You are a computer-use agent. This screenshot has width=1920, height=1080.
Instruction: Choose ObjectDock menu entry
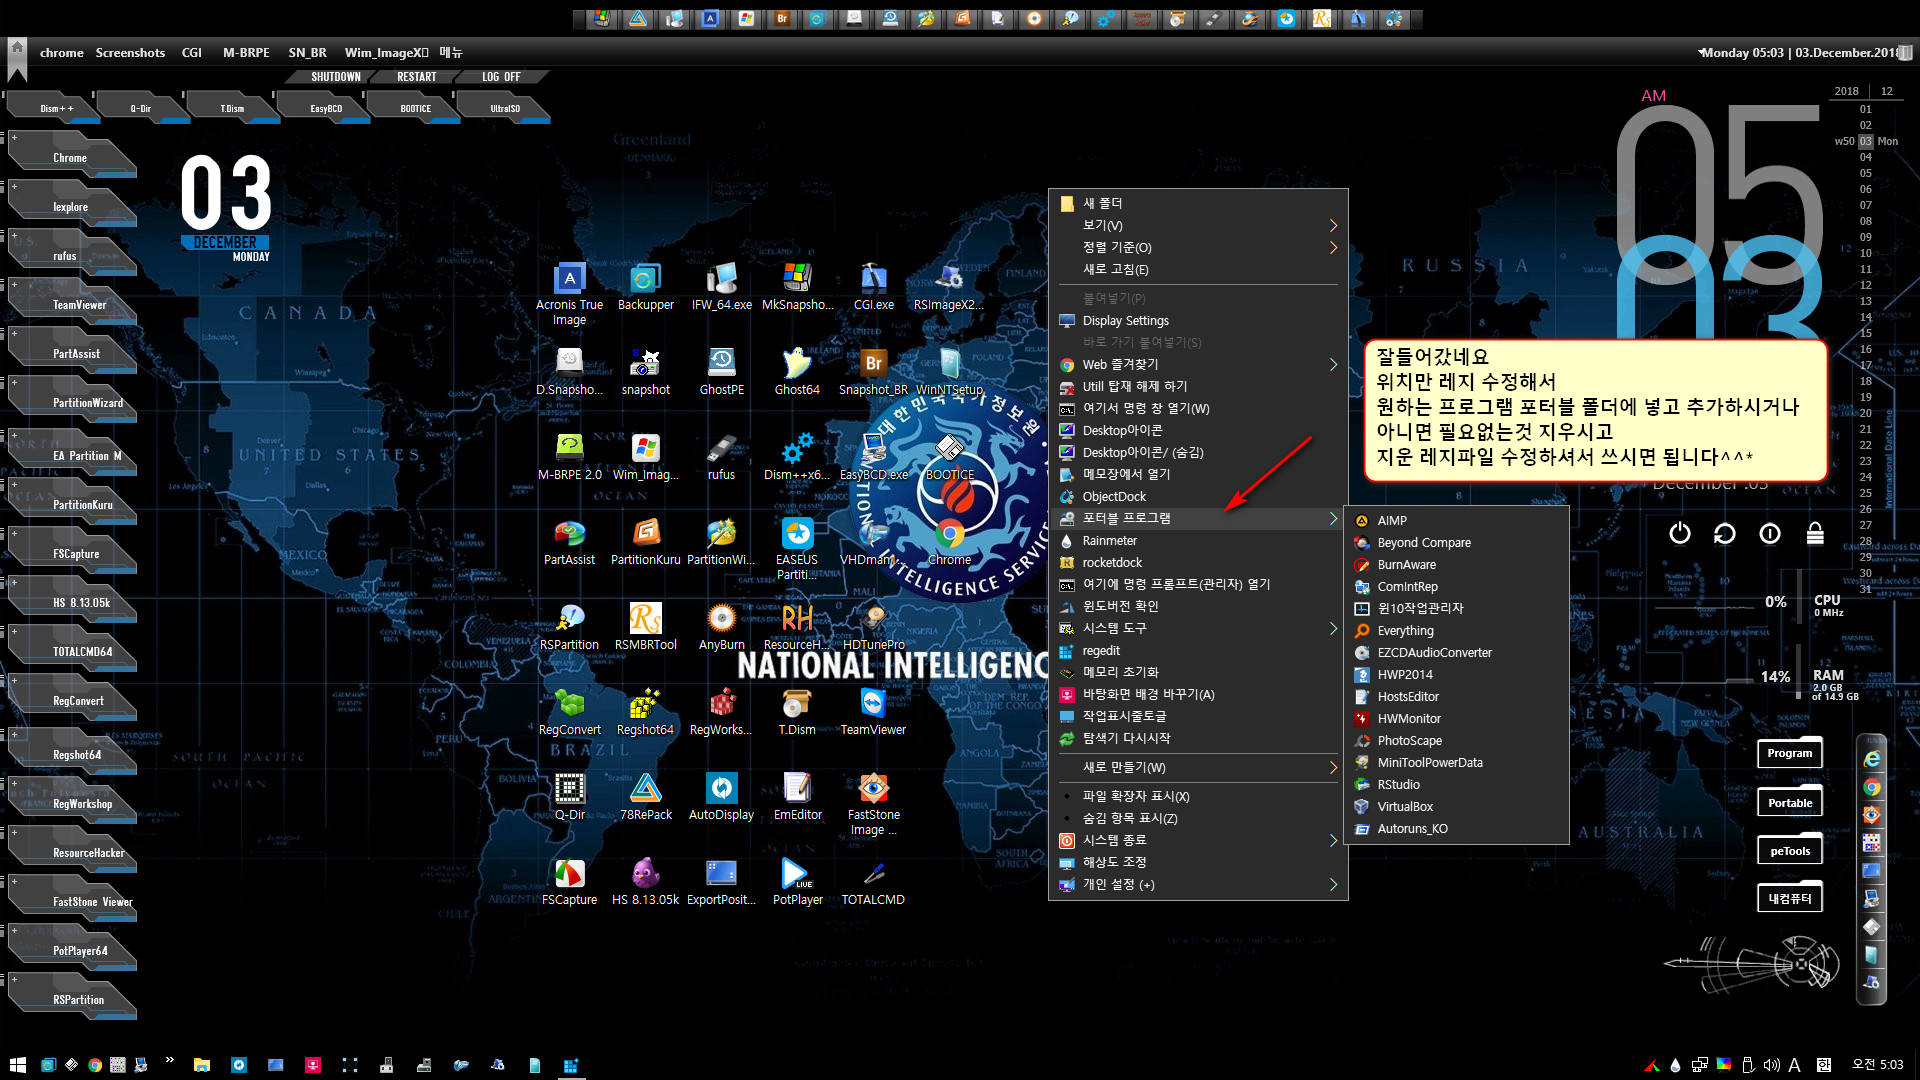[1198, 496]
